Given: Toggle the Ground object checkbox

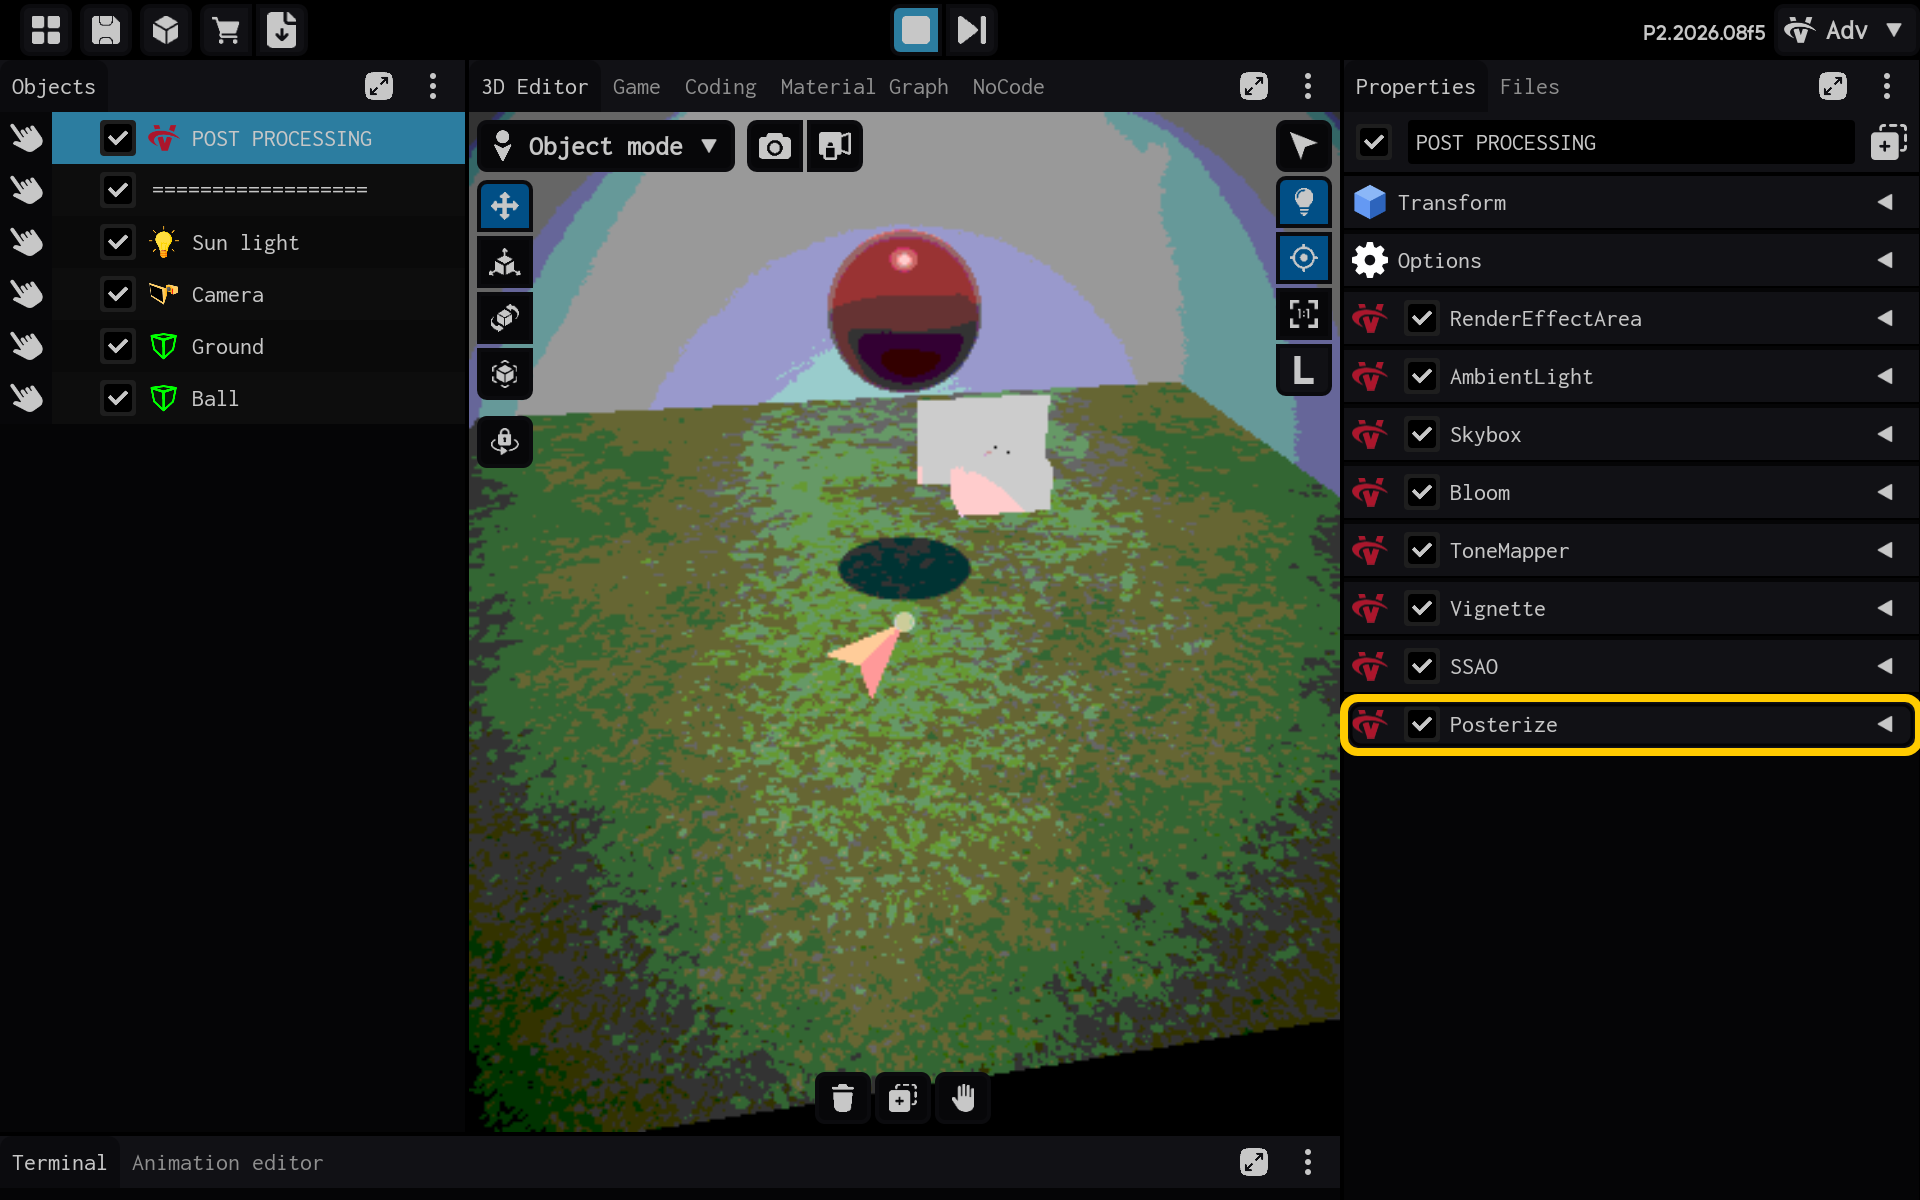Looking at the screenshot, I should tap(118, 346).
